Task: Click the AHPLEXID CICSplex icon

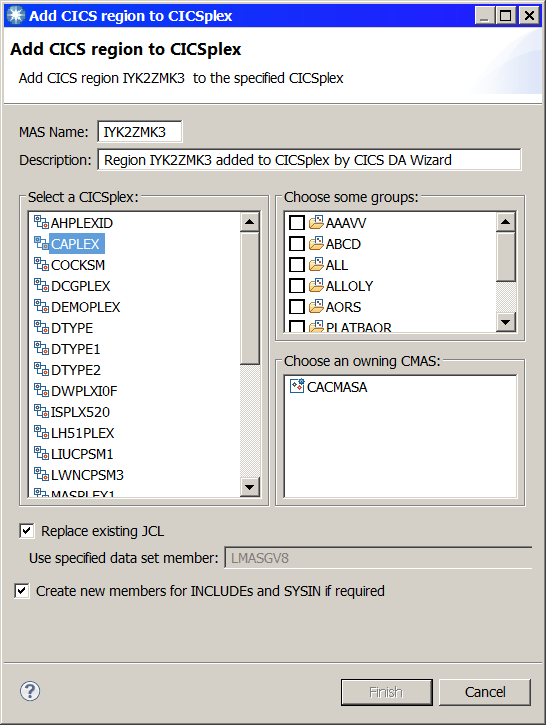Action: click(x=41, y=222)
